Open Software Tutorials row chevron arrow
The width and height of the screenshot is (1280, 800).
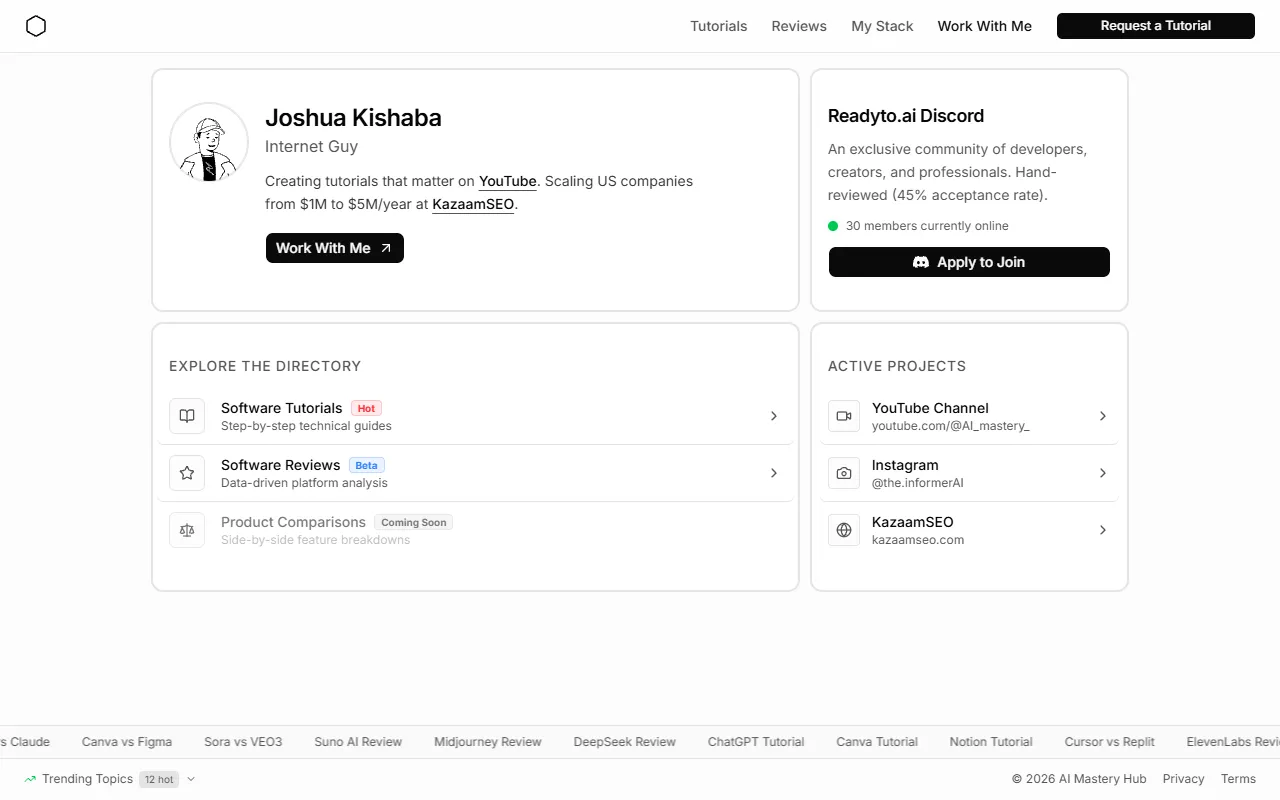(774, 416)
